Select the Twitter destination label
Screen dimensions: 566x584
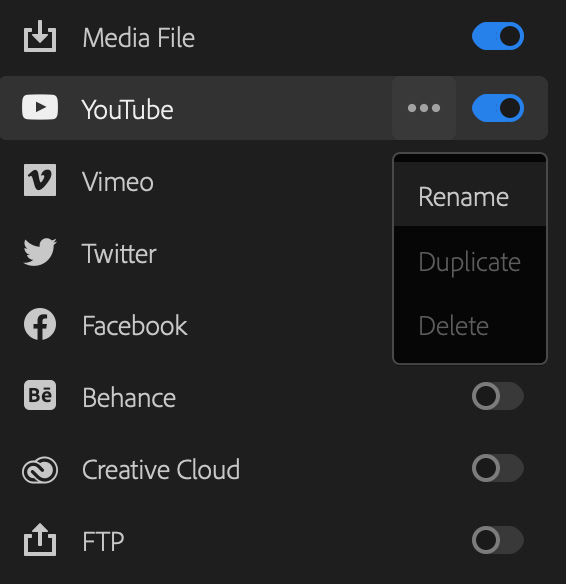click(119, 254)
